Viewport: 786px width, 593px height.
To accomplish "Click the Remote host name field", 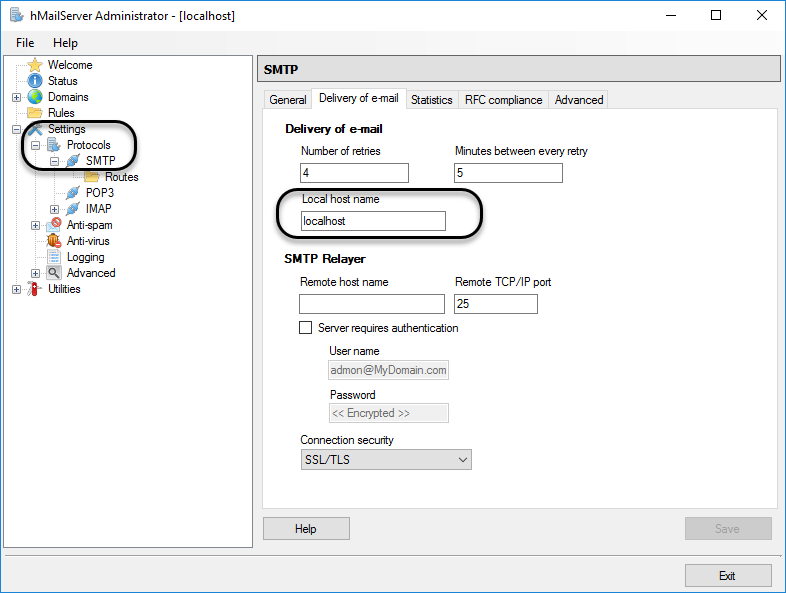I will pos(372,304).
